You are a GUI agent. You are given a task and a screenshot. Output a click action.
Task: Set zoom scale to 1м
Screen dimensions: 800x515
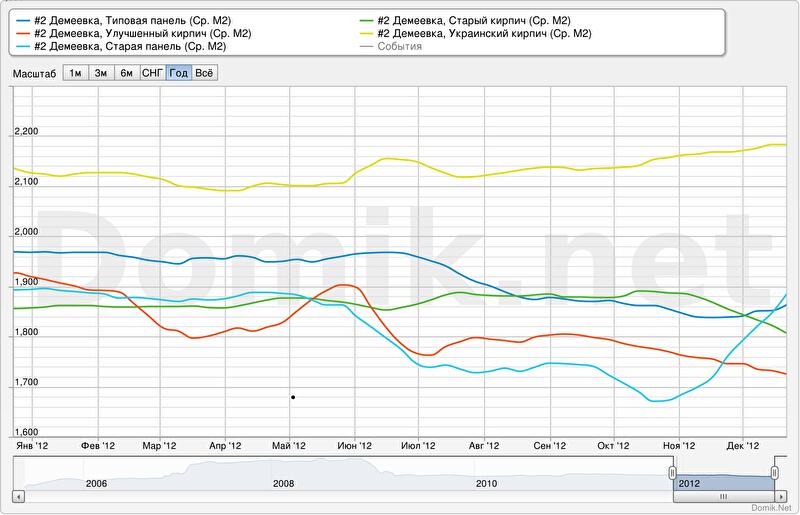tap(75, 73)
